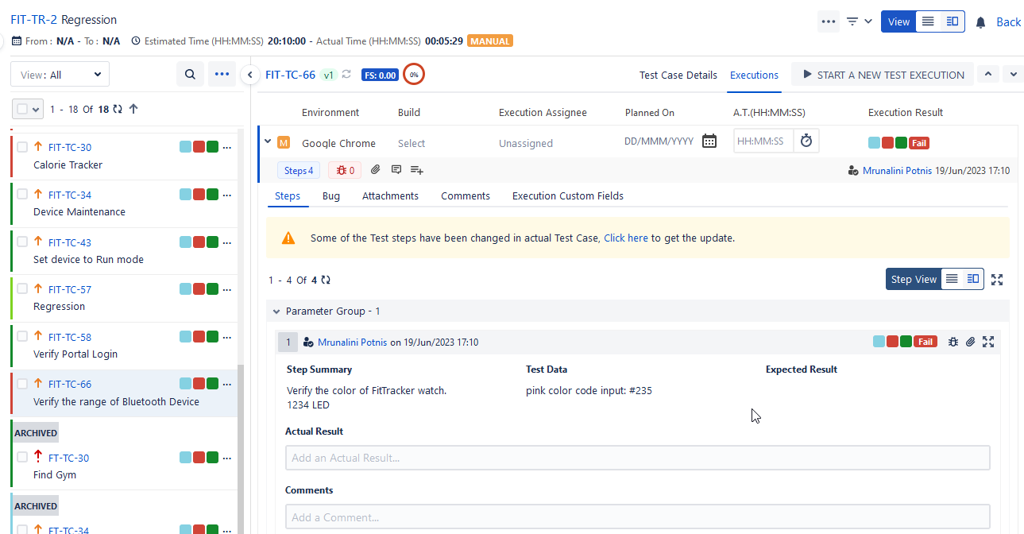Screen dimensions: 1024x534
Task: Open the select-all dropdown arrow
Action: click(36, 110)
